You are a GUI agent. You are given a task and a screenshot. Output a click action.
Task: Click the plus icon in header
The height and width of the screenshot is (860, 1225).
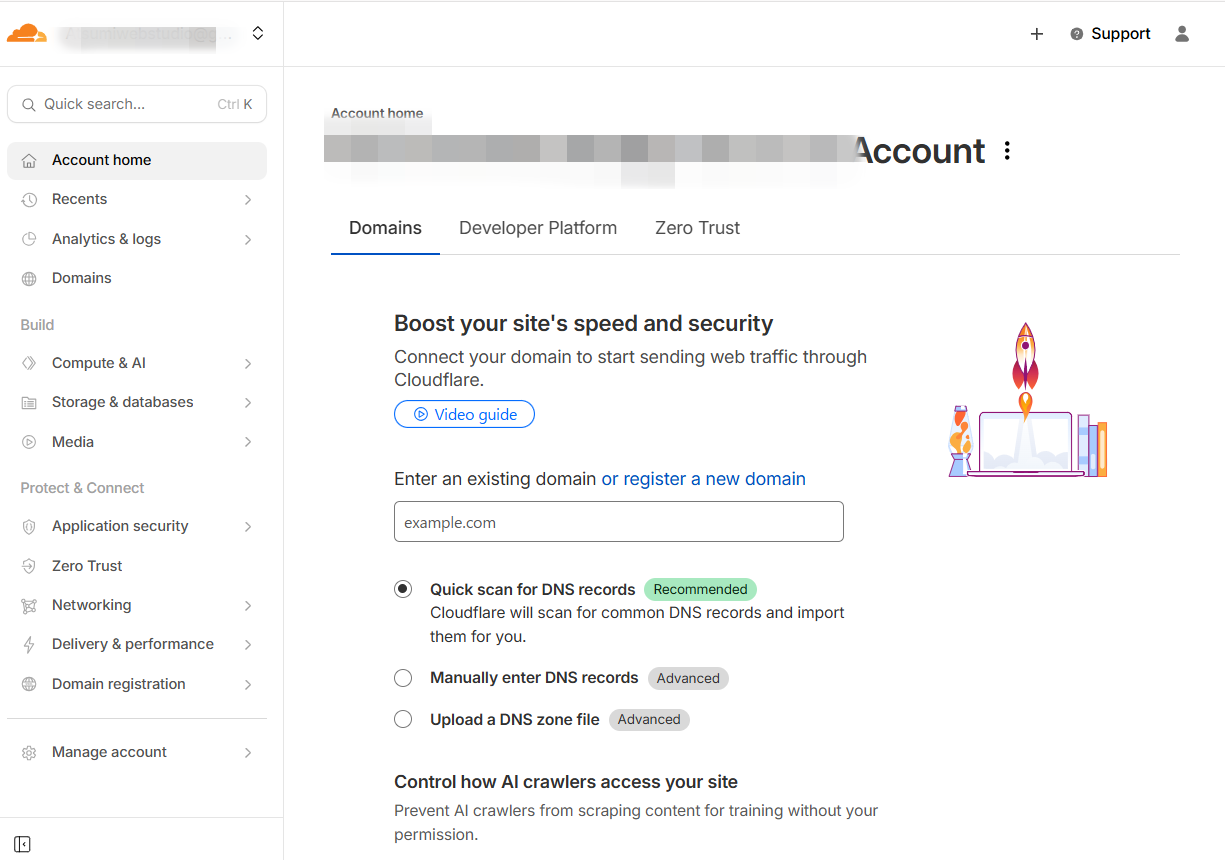click(1037, 34)
